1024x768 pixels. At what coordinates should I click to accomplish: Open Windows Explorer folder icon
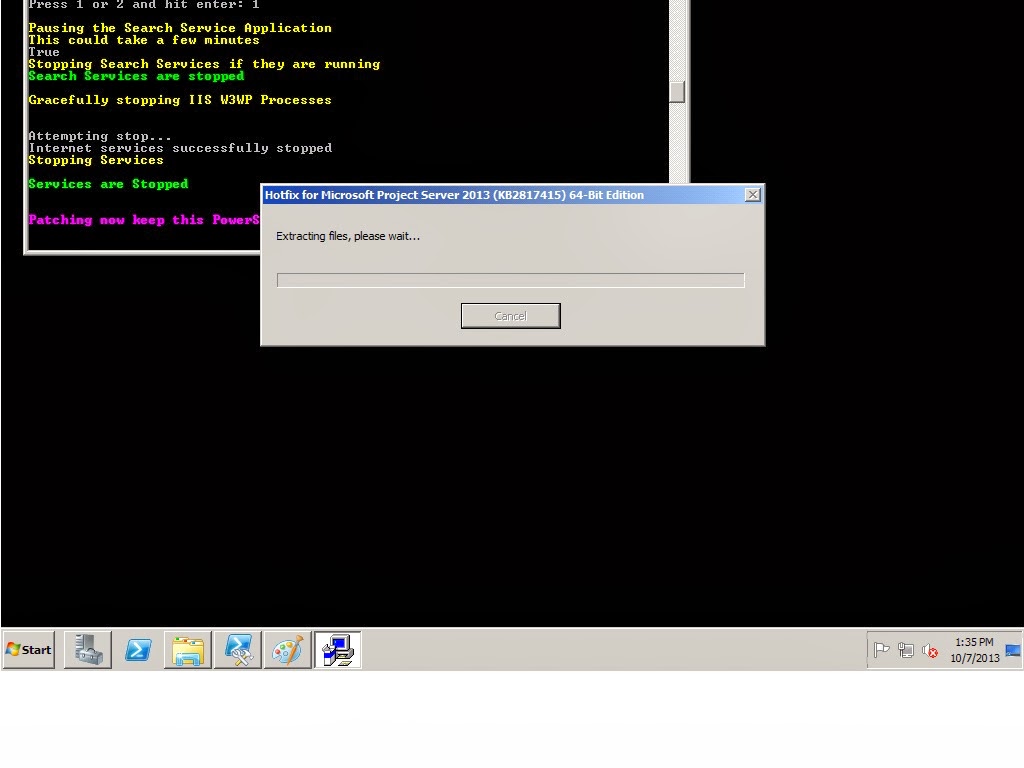click(x=188, y=650)
